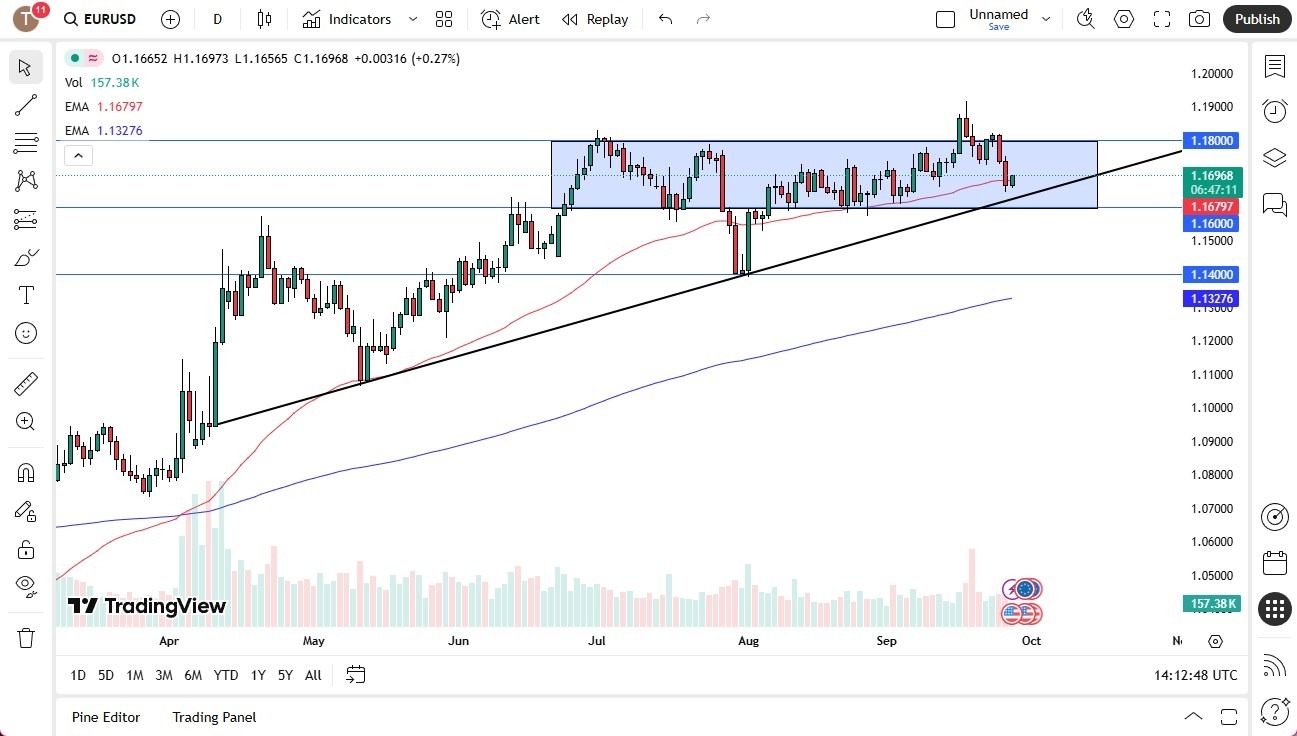
Task: Click the Publish button
Action: pyautogui.click(x=1256, y=19)
